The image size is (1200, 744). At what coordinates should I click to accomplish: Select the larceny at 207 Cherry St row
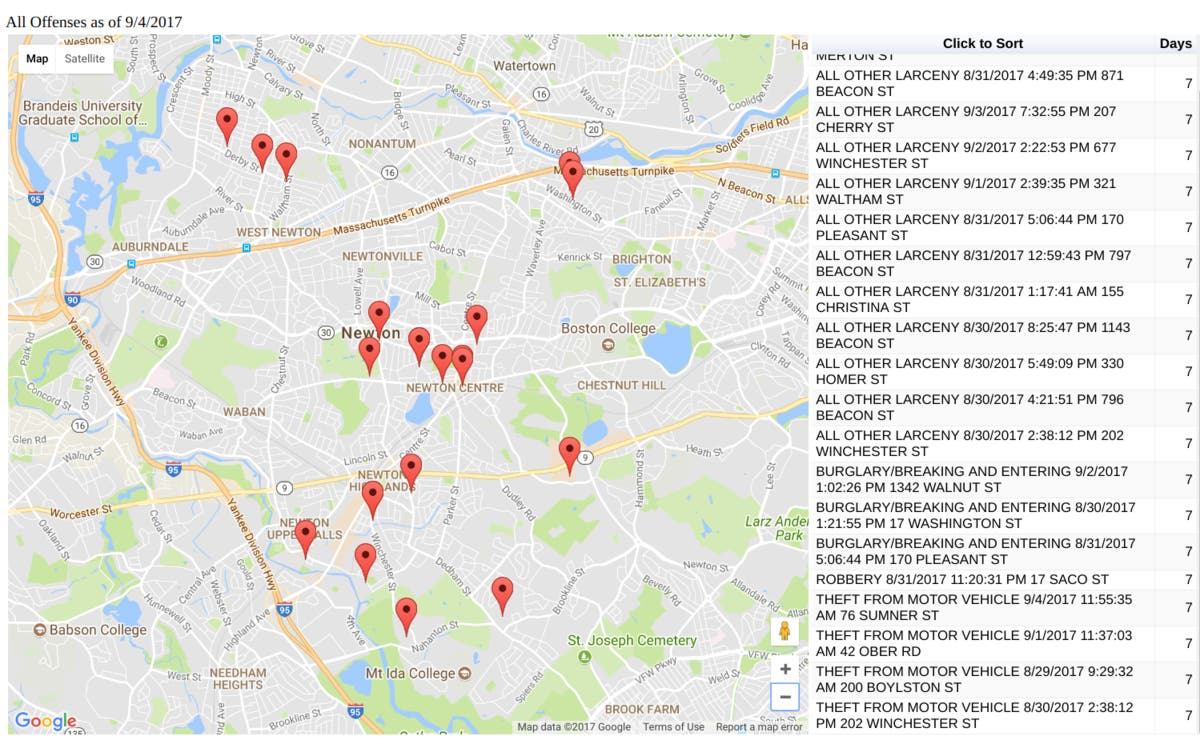pyautogui.click(x=980, y=119)
